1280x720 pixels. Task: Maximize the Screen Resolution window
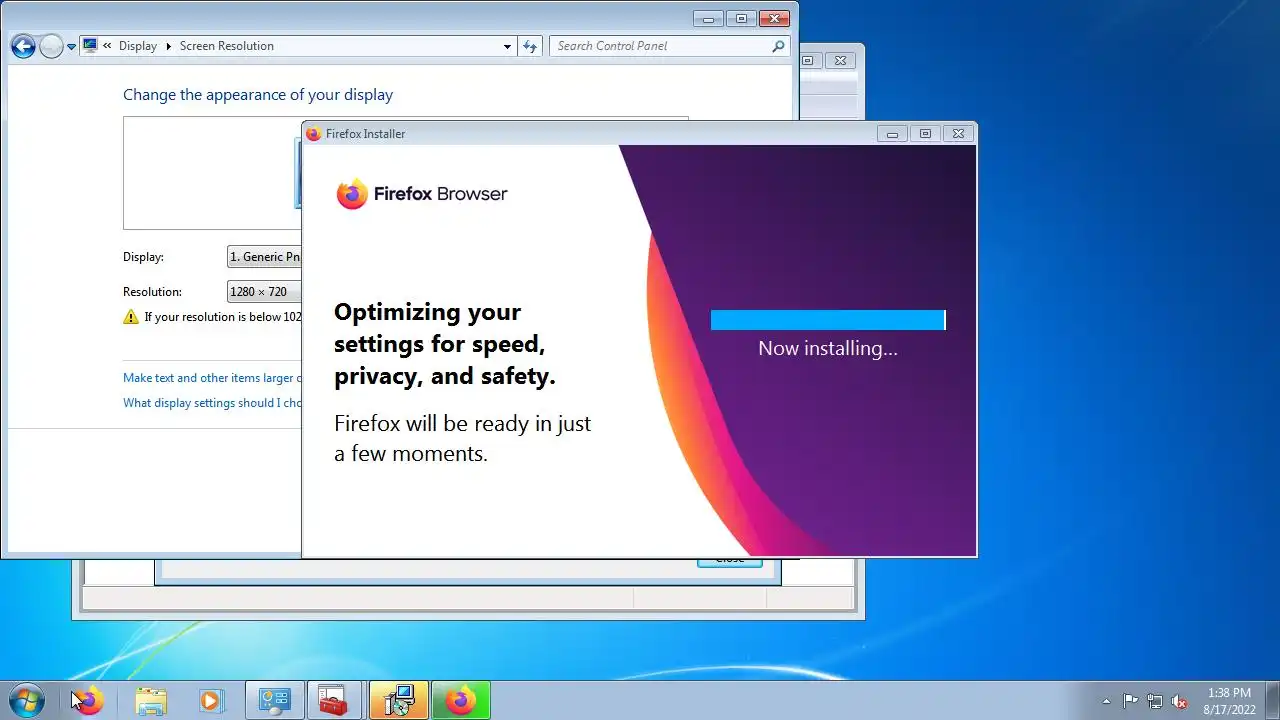coord(741,18)
